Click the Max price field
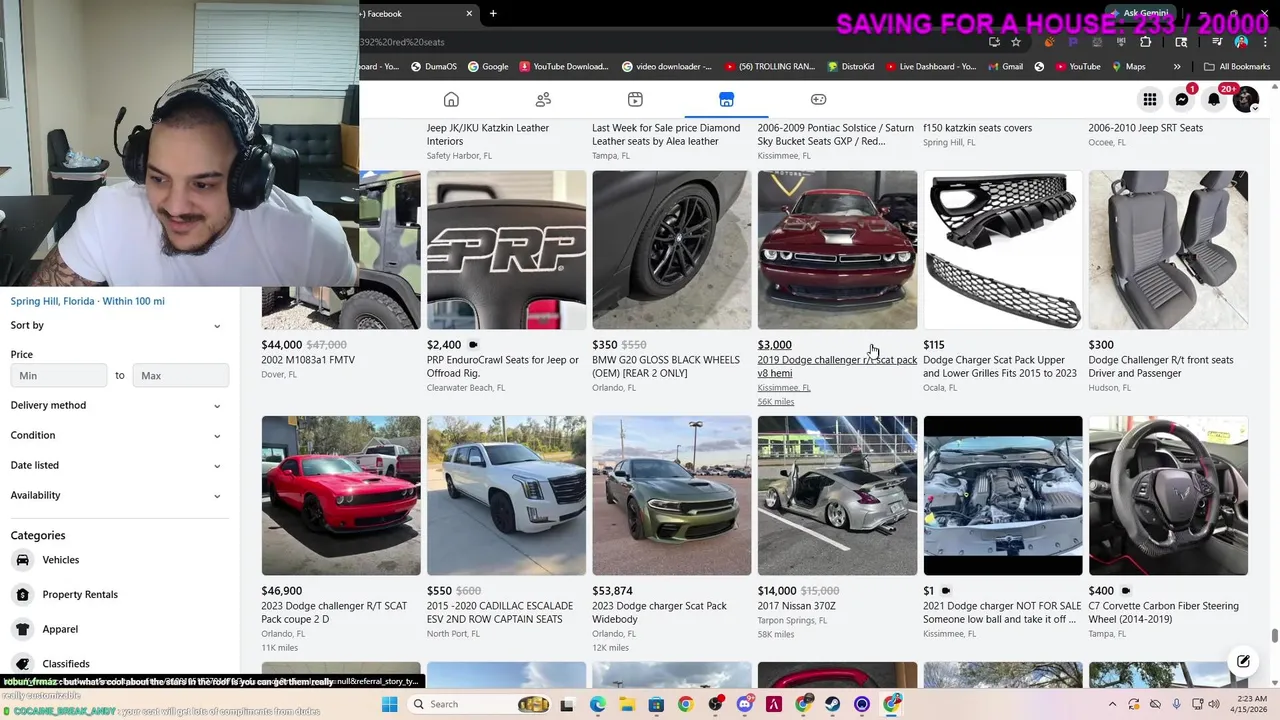This screenshot has height=720, width=1280. (x=180, y=375)
